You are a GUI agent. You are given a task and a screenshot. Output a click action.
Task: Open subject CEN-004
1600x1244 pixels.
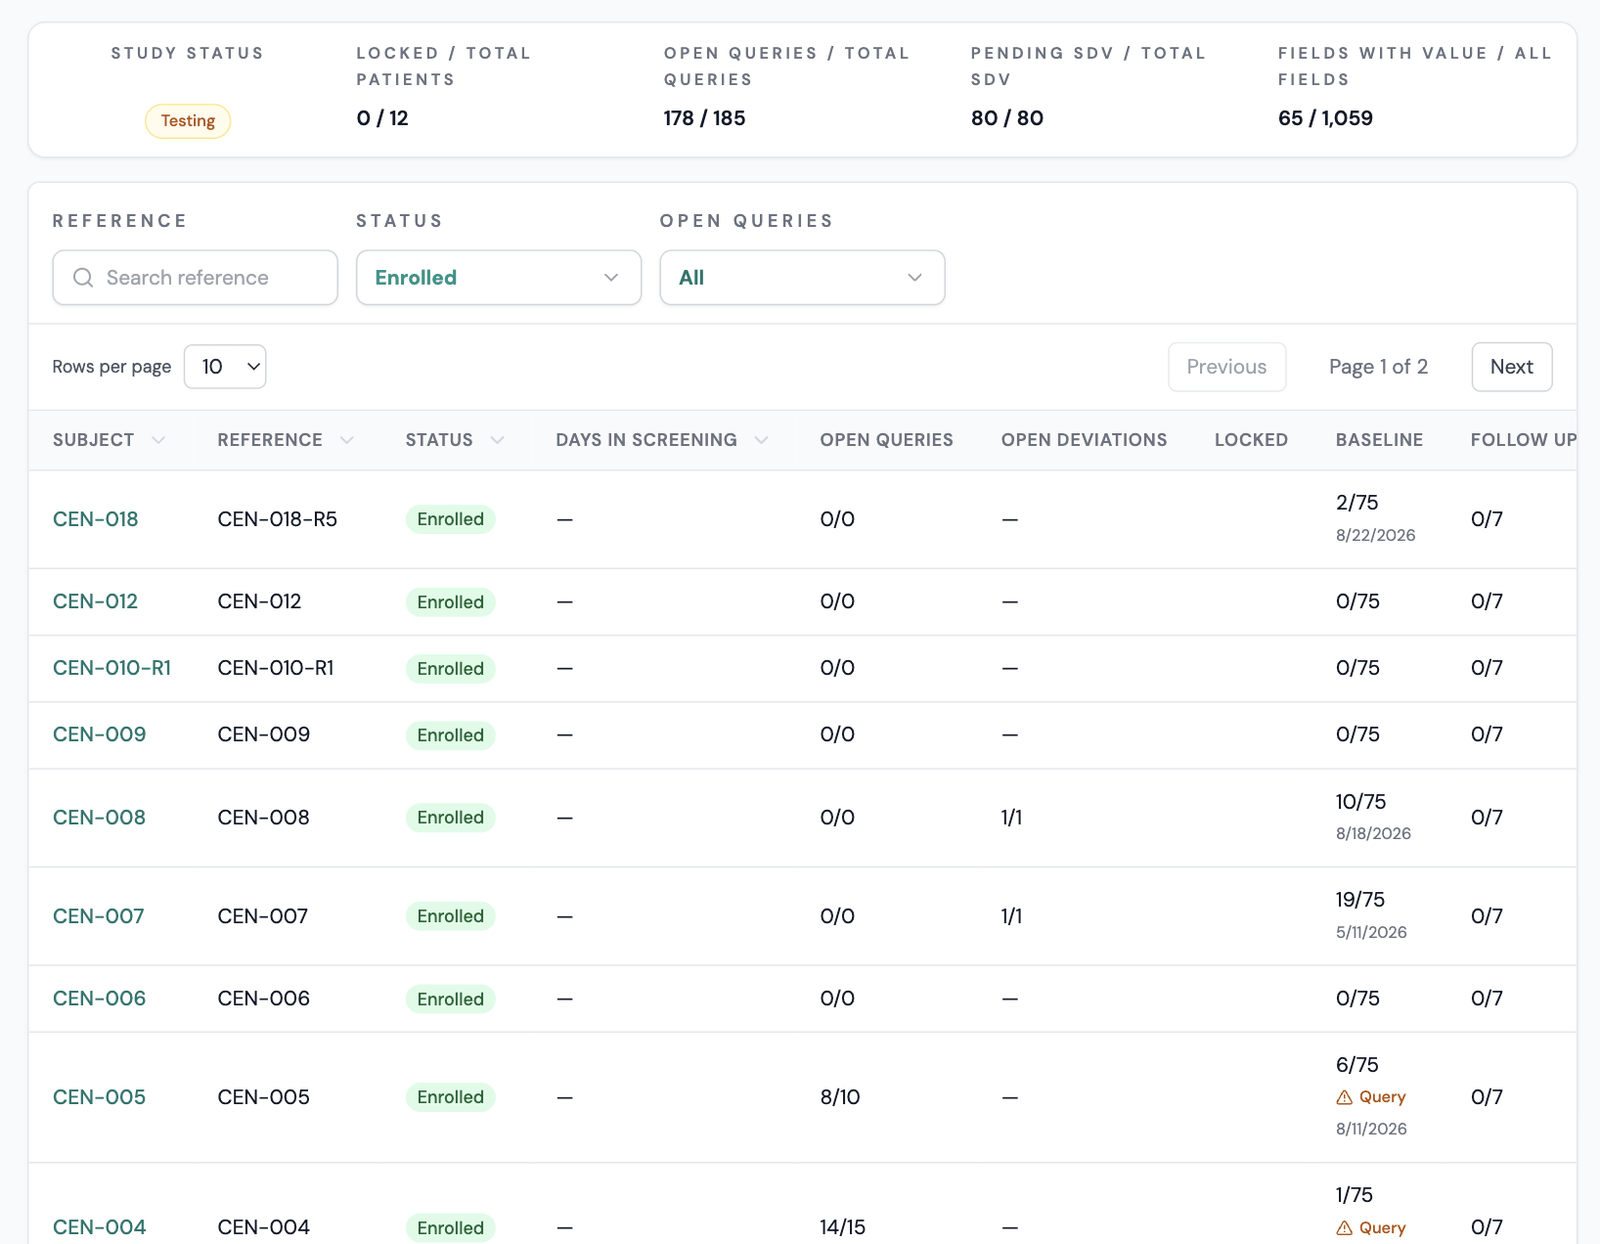point(99,1227)
